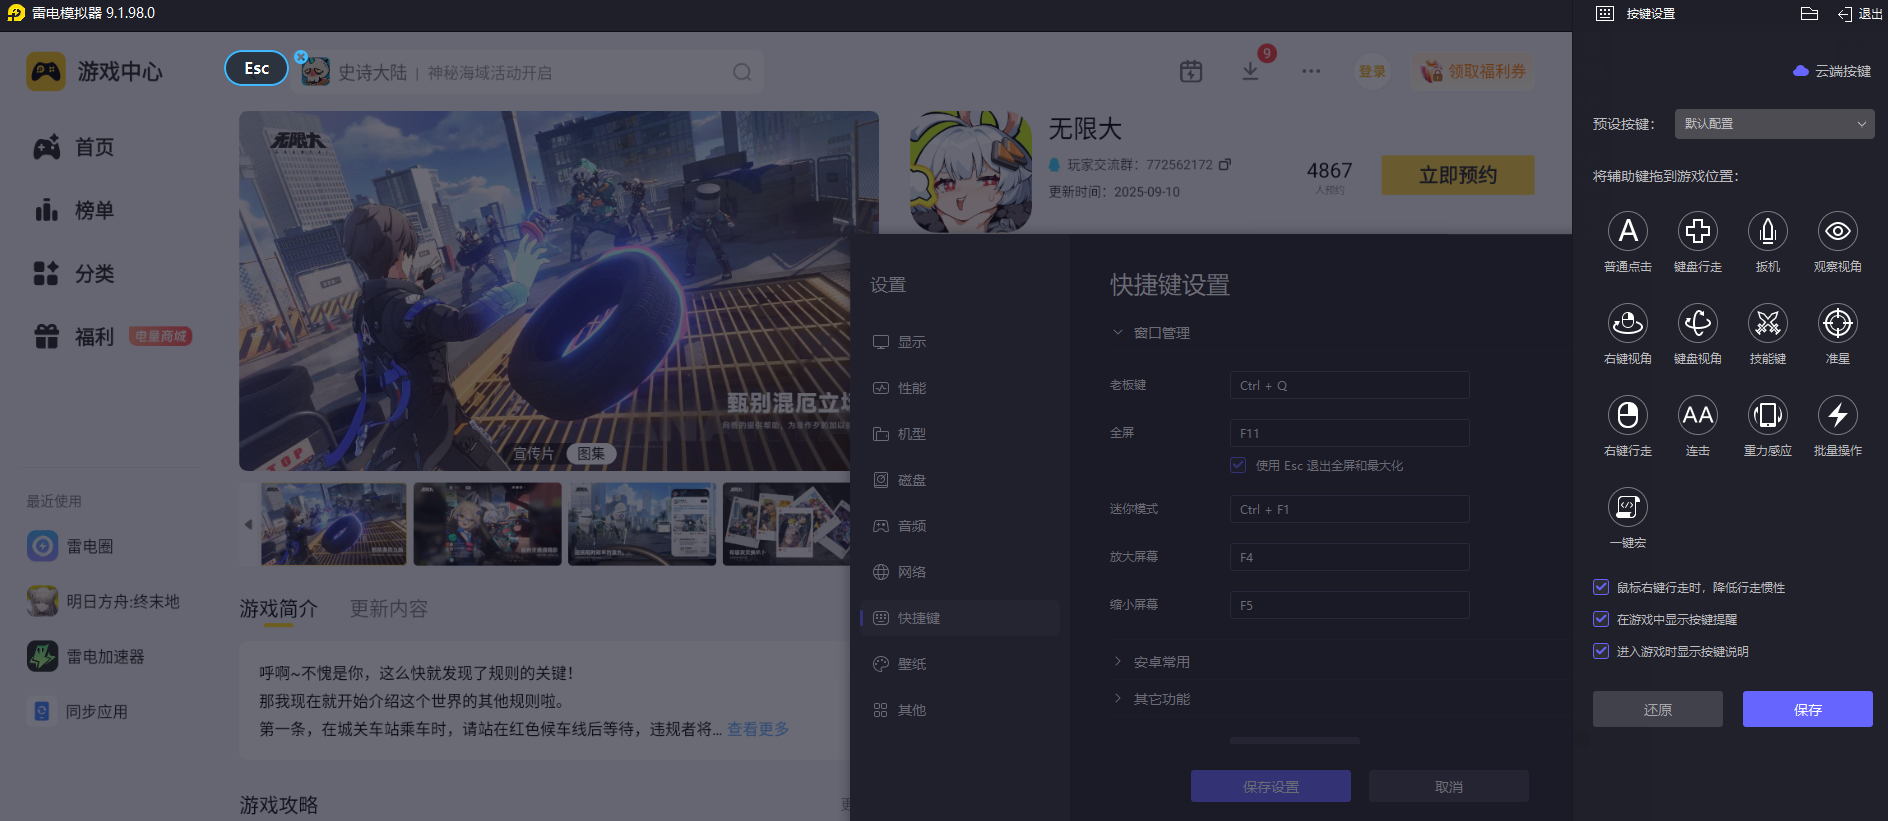This screenshot has height=821, width=1888.
Task: Open the calendar check-in icon
Action: coord(1191,71)
